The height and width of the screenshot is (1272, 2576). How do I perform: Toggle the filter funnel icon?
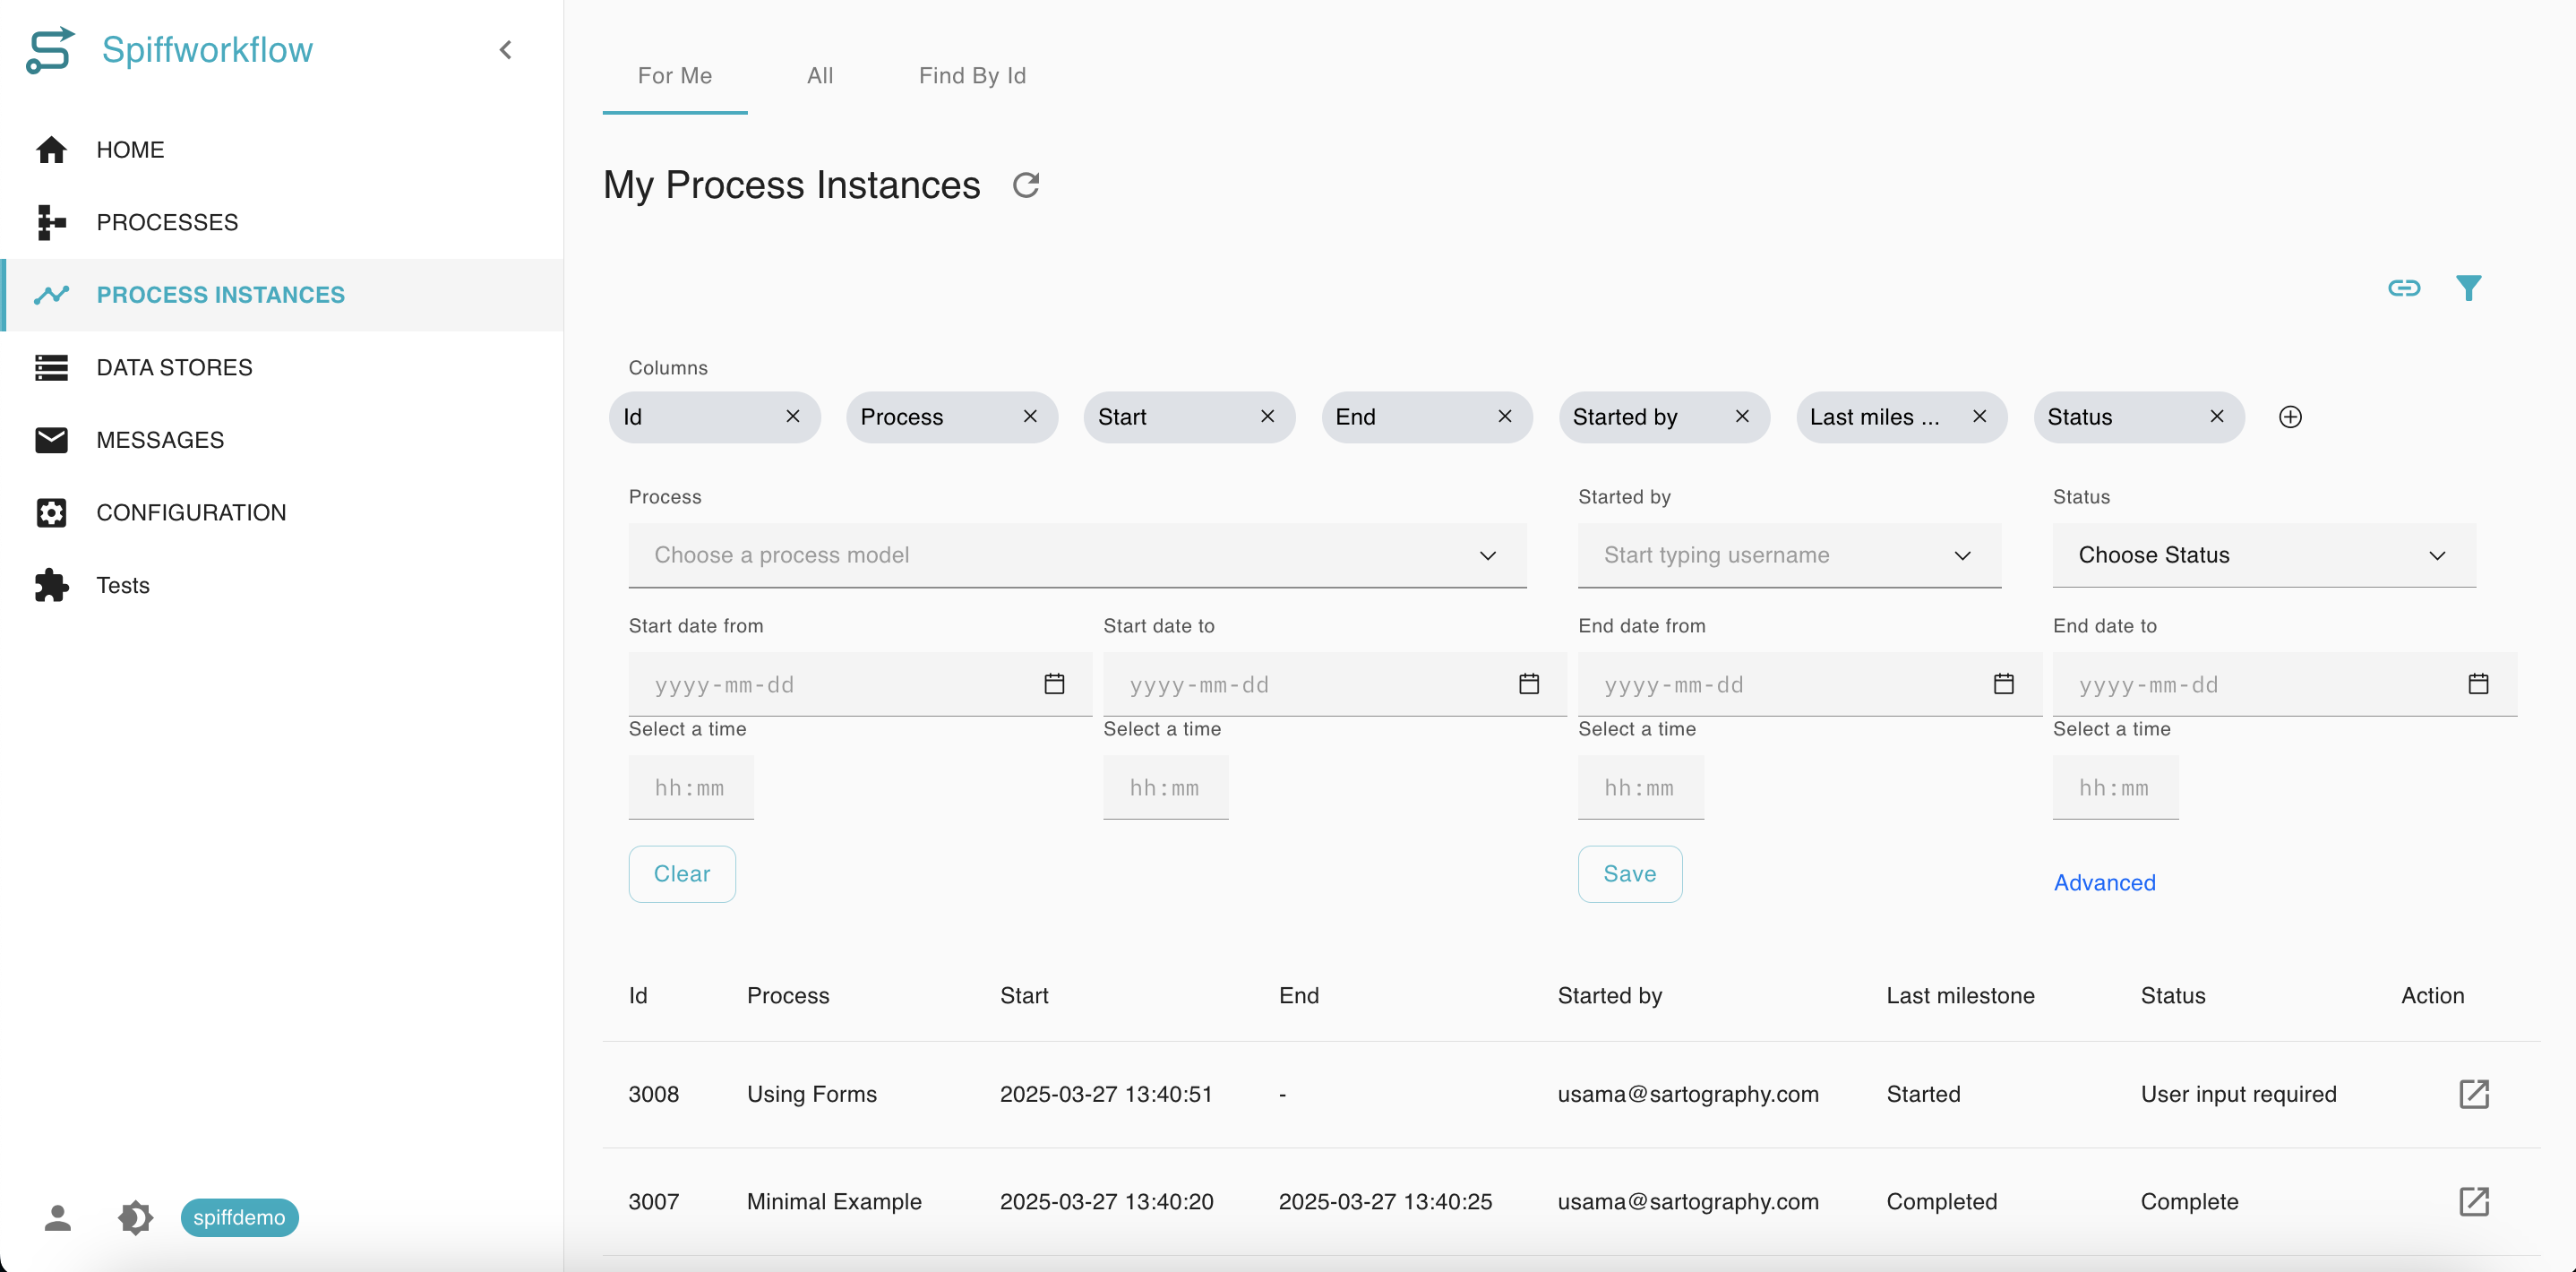[2468, 288]
